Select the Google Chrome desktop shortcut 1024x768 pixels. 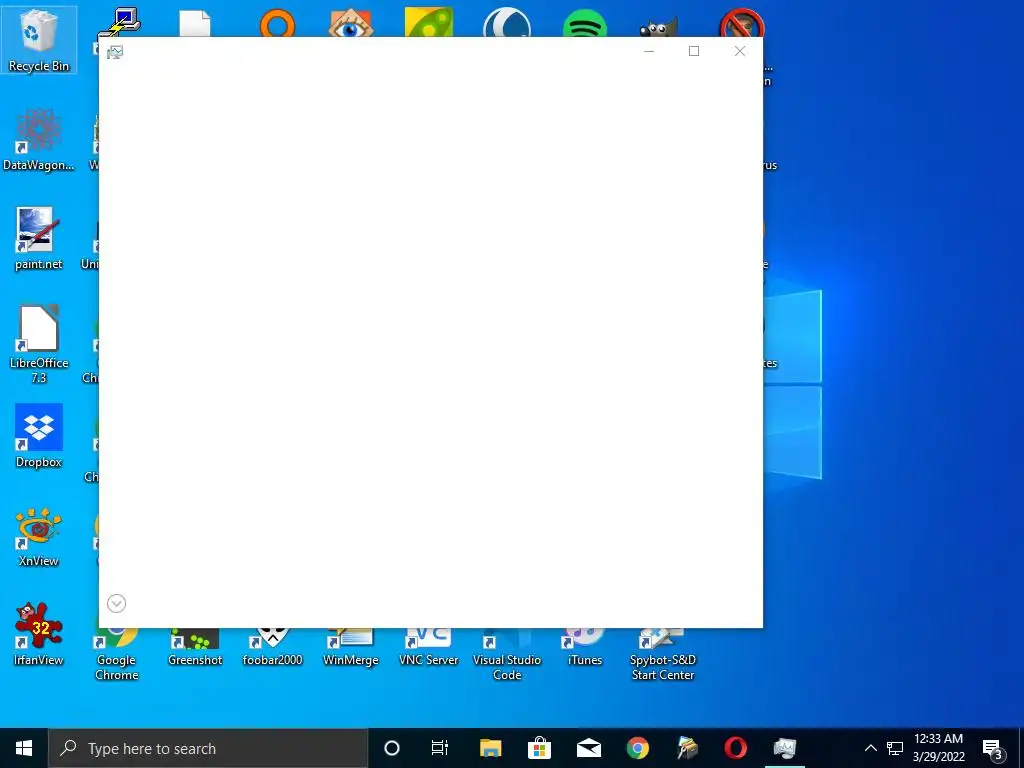click(116, 654)
